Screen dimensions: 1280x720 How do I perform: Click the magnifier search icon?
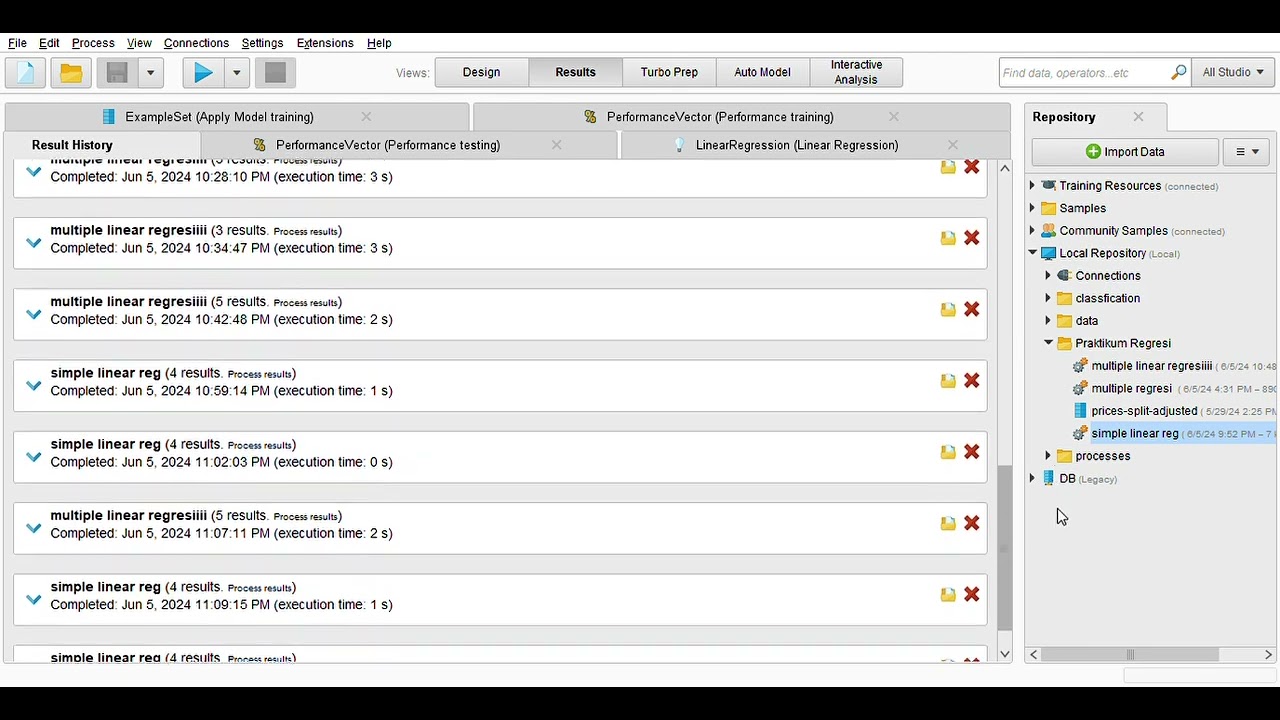click(1179, 72)
